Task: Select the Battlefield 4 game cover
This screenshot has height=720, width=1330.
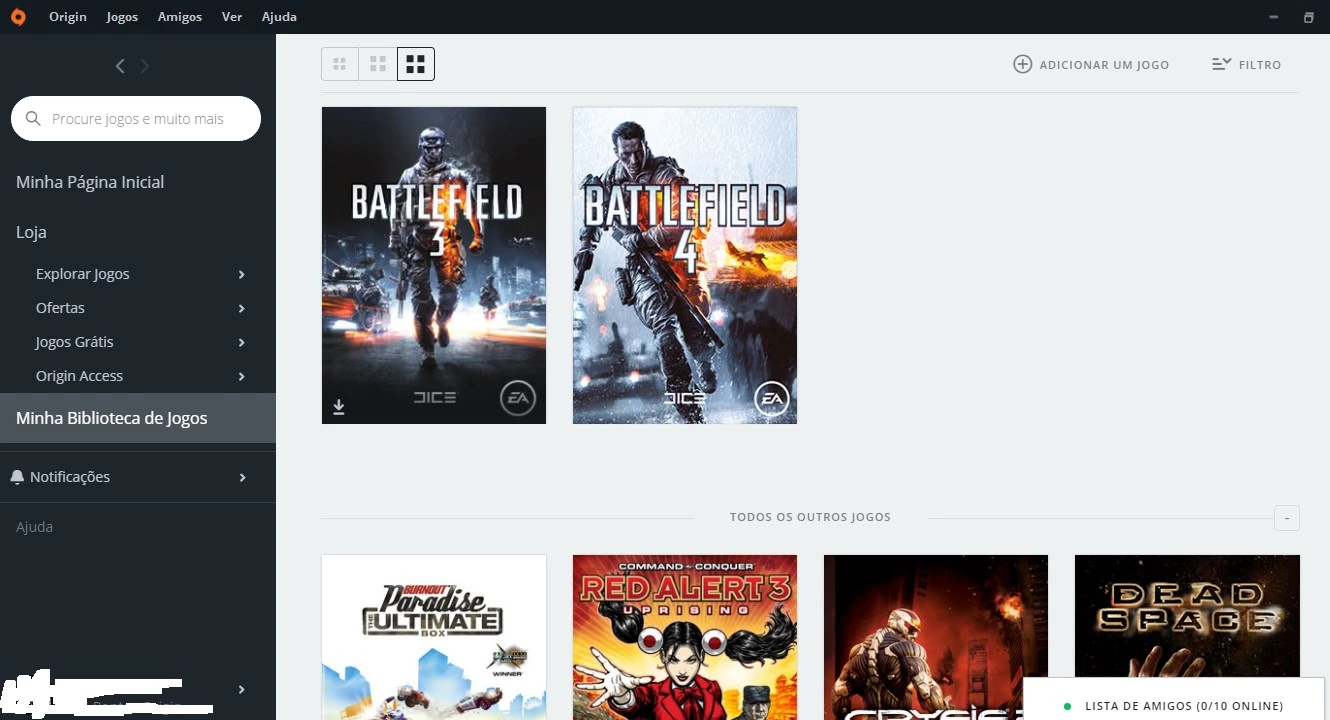Action: pyautogui.click(x=685, y=265)
